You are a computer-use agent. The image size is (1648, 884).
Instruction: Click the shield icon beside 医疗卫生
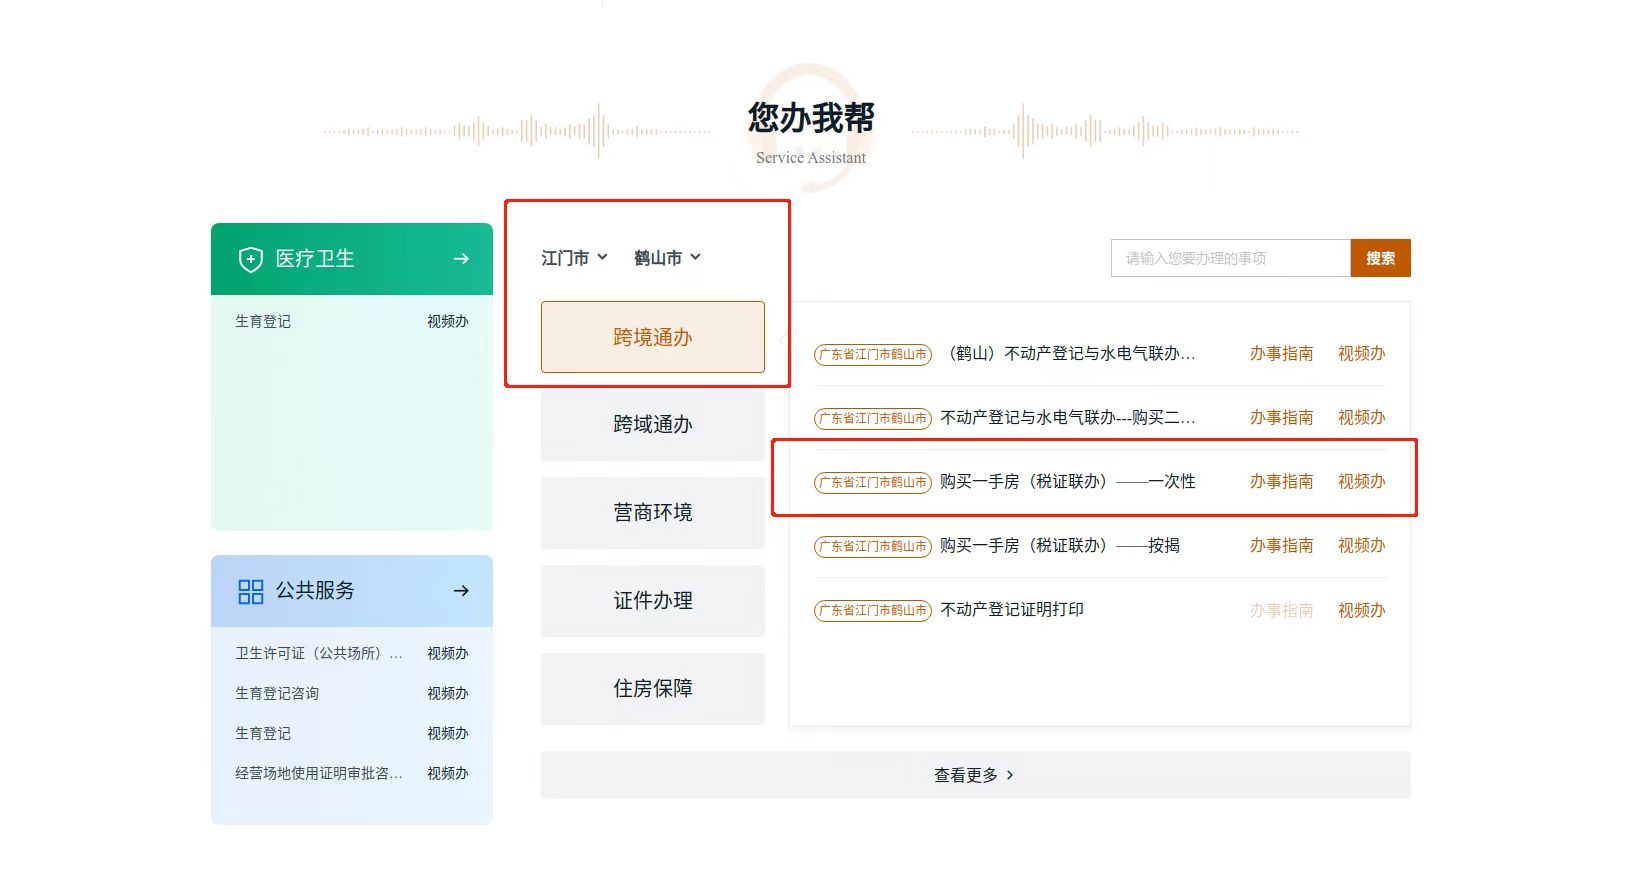click(x=250, y=259)
